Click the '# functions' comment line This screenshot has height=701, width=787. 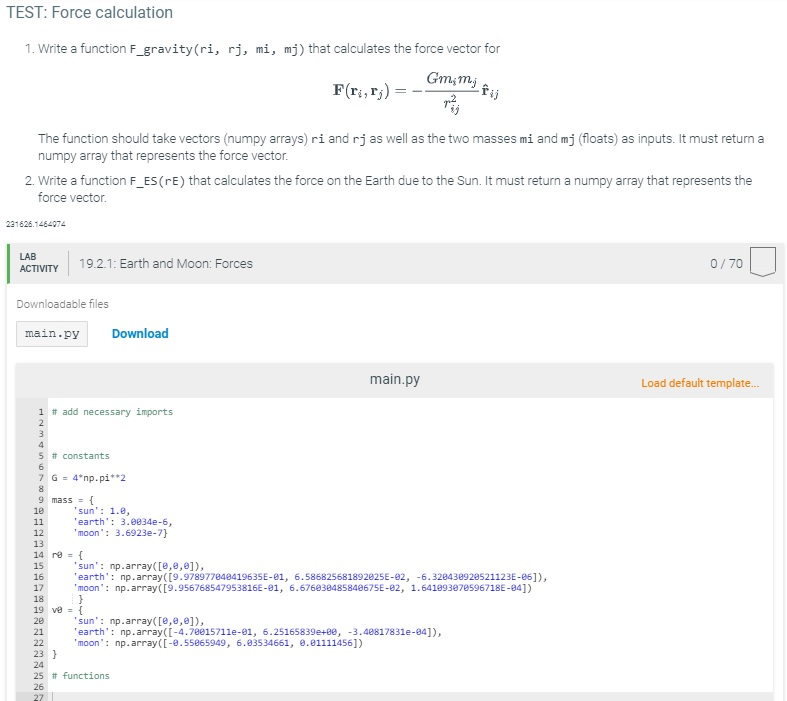(x=80, y=676)
